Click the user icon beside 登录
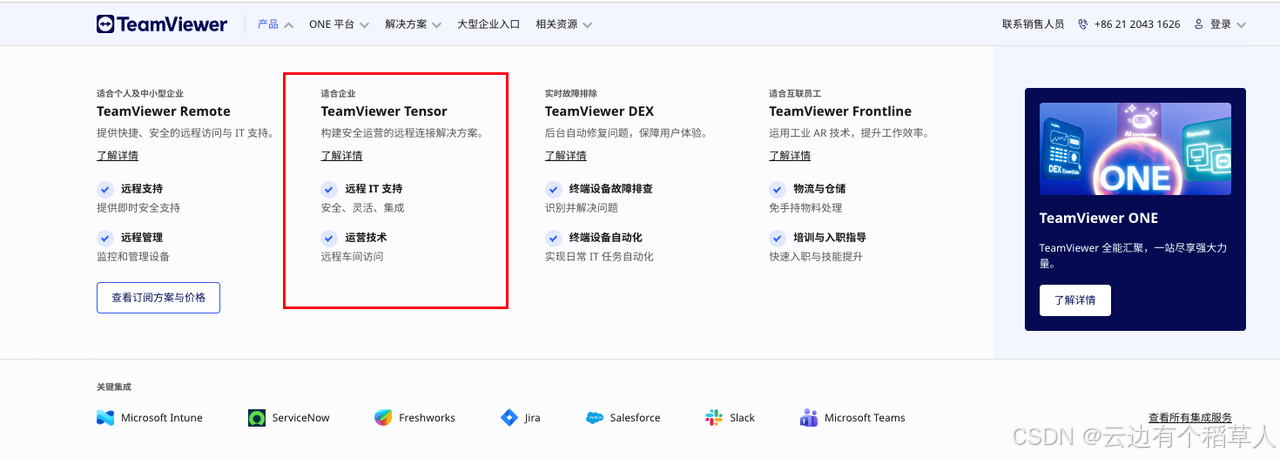The image size is (1280, 458). (1198, 24)
